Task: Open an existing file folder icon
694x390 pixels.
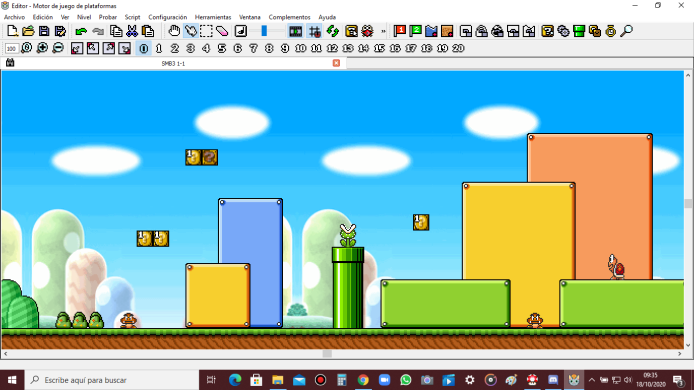Action: 28,31
